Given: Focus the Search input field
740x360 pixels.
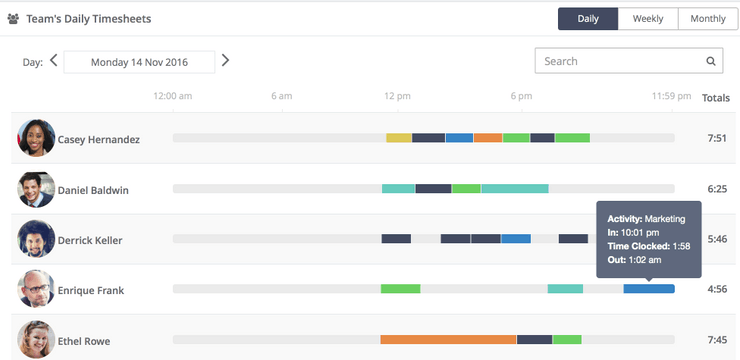Looking at the screenshot, I should (629, 61).
